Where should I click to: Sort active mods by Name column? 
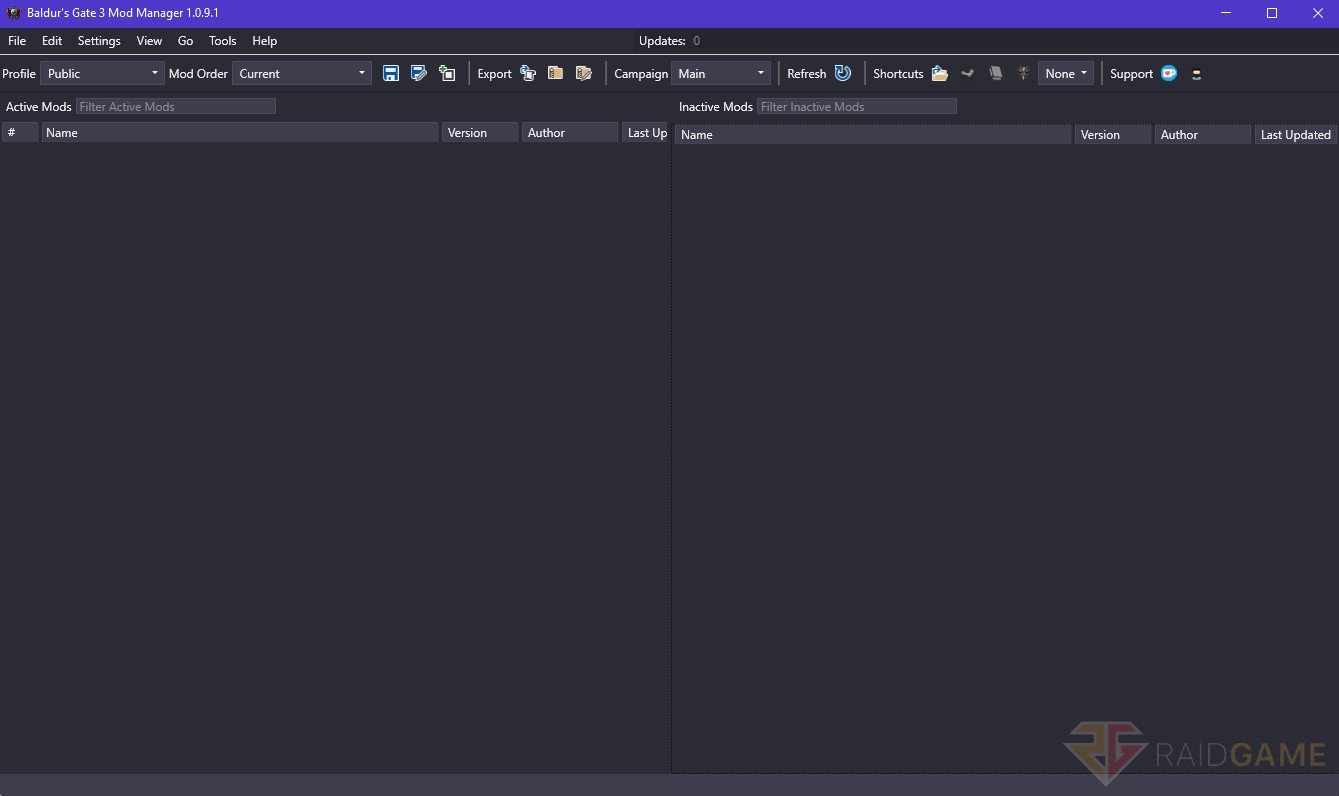point(240,132)
